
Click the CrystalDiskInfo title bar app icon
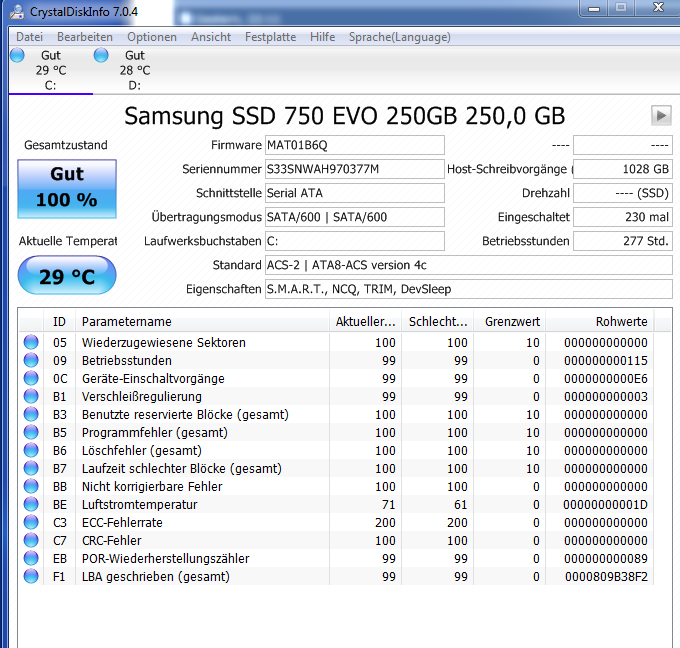tap(17, 11)
